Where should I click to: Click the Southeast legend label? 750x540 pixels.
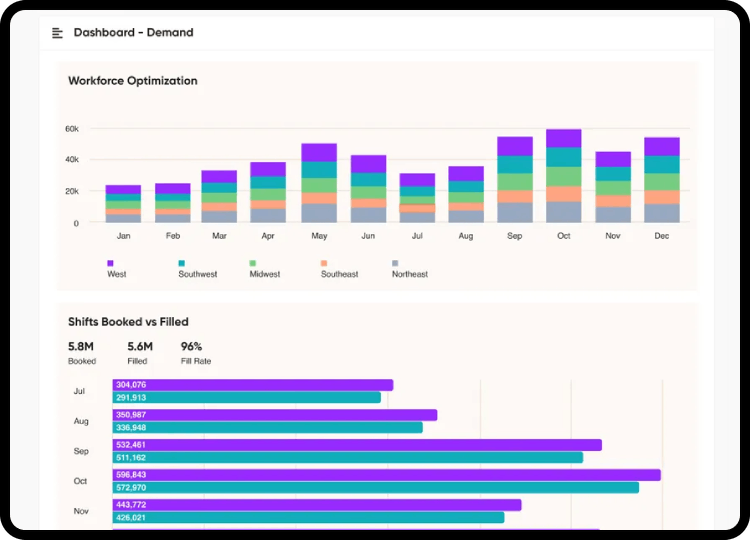[339, 274]
